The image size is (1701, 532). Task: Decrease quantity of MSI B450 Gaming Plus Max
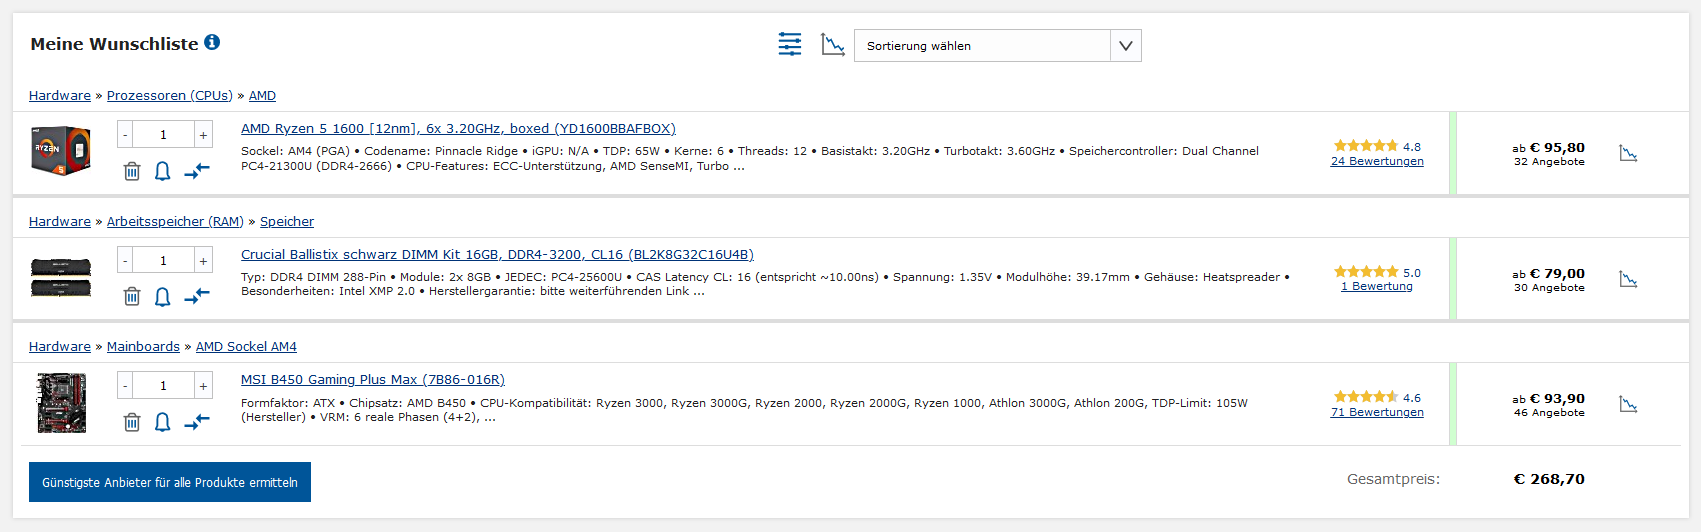pyautogui.click(x=125, y=386)
